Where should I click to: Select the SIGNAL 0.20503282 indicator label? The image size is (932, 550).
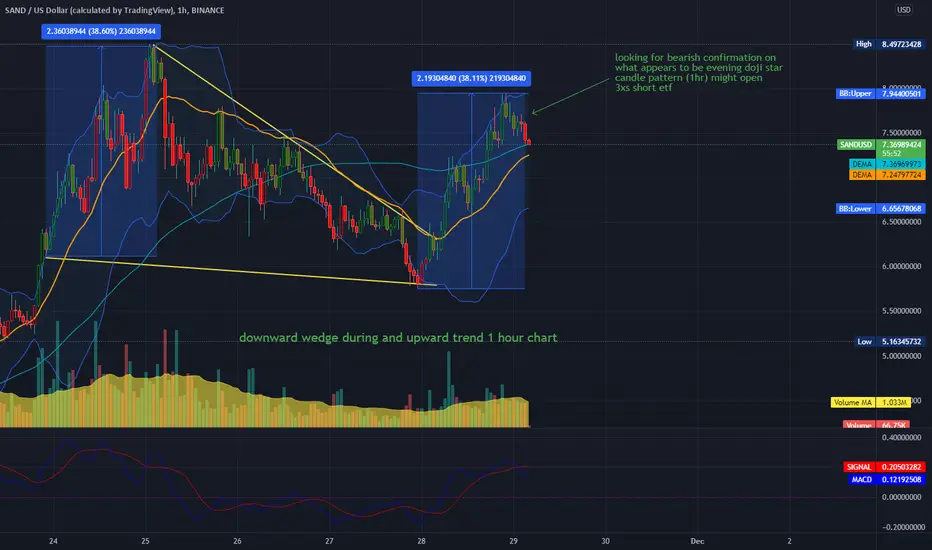884,467
